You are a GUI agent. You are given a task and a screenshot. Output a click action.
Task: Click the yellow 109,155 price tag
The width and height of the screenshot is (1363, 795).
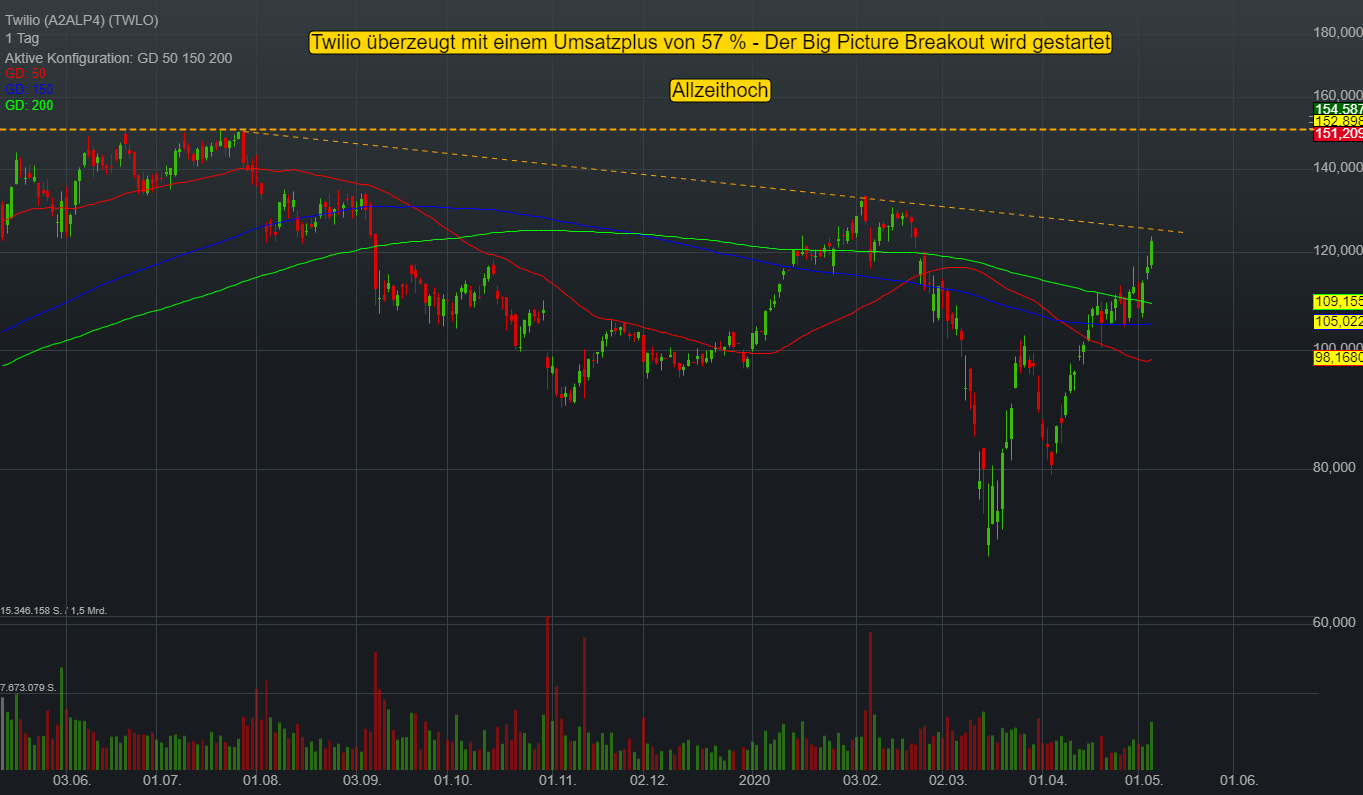[1337, 301]
